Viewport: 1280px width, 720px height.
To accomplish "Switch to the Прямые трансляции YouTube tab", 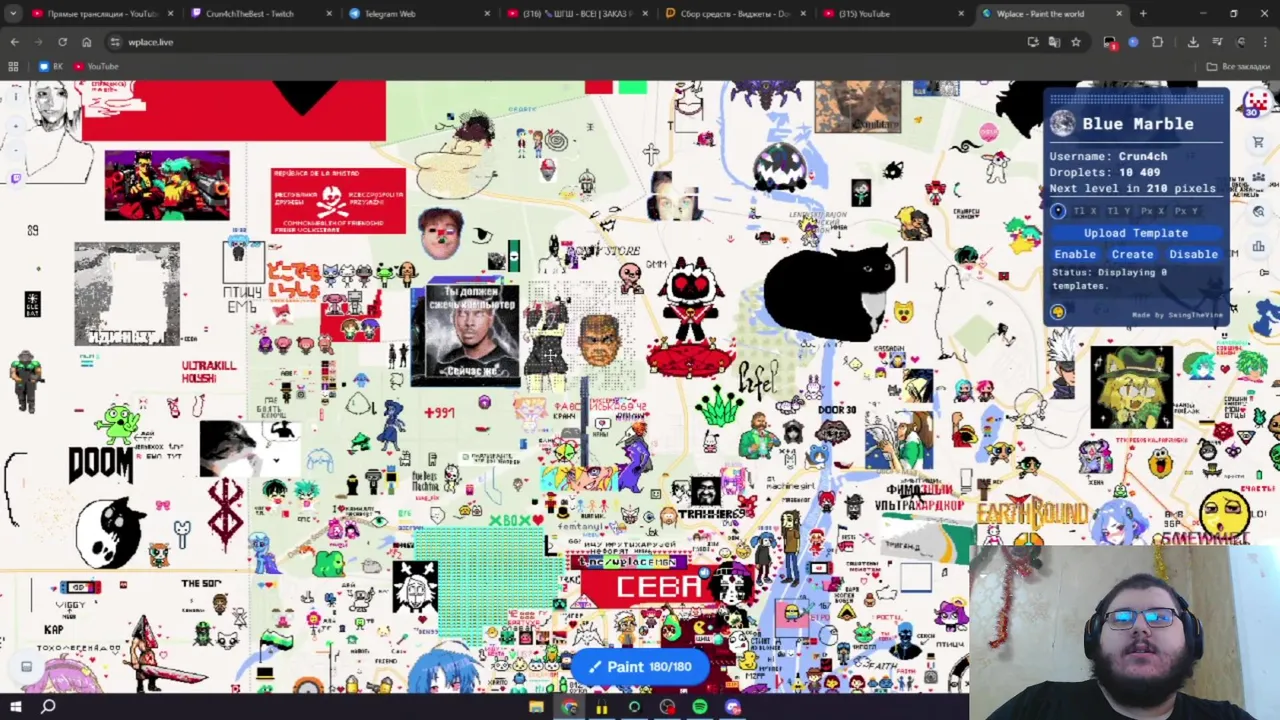I will (x=102, y=14).
